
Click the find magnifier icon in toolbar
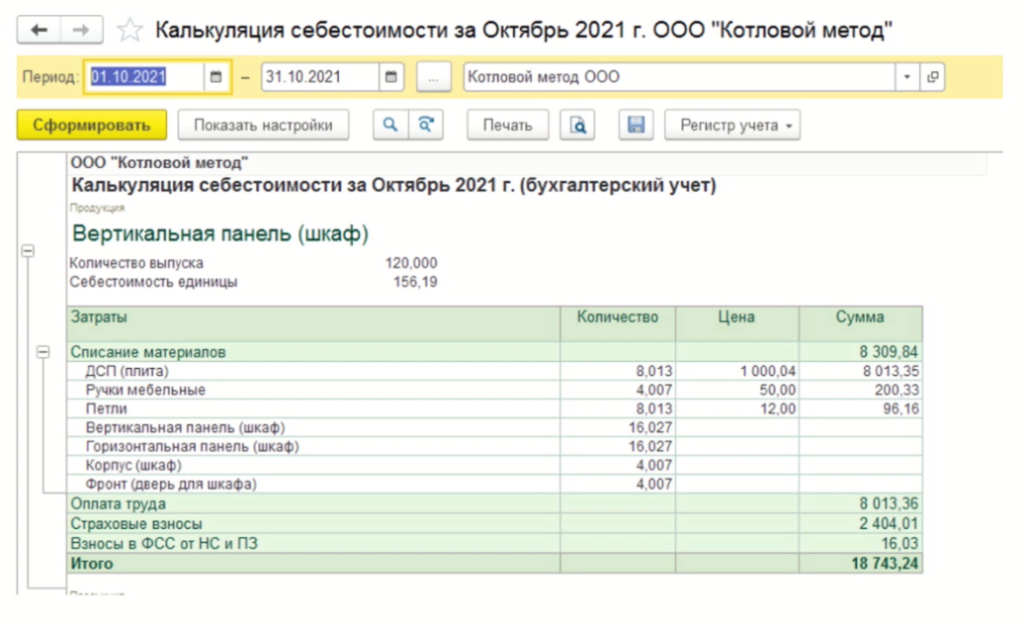(390, 125)
